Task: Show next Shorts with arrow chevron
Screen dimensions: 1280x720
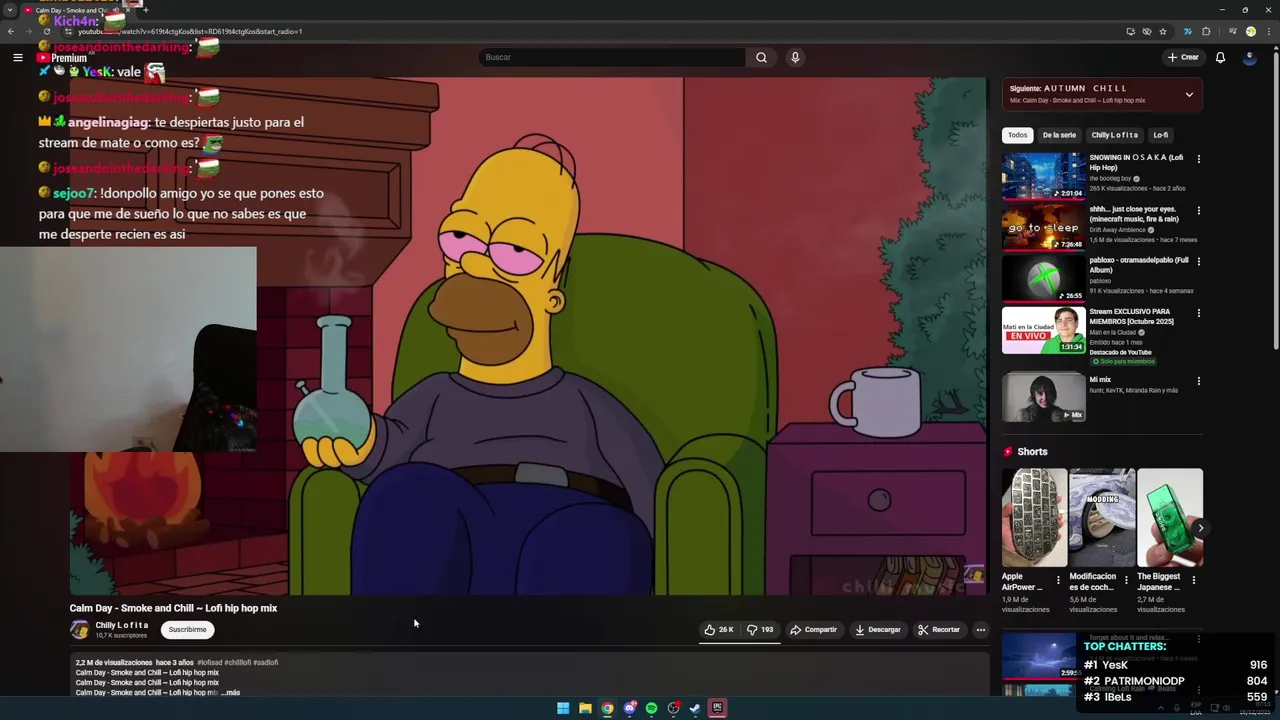Action: [1200, 528]
